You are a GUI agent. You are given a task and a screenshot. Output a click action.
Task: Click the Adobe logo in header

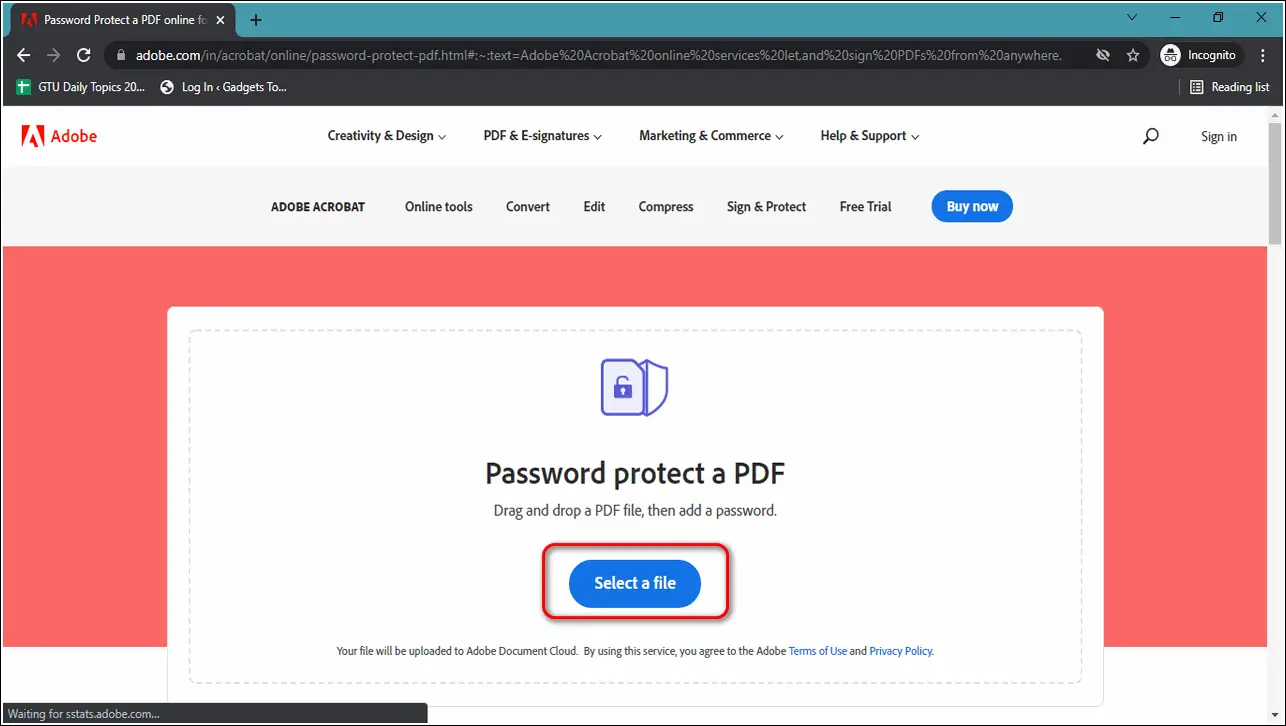pos(59,136)
